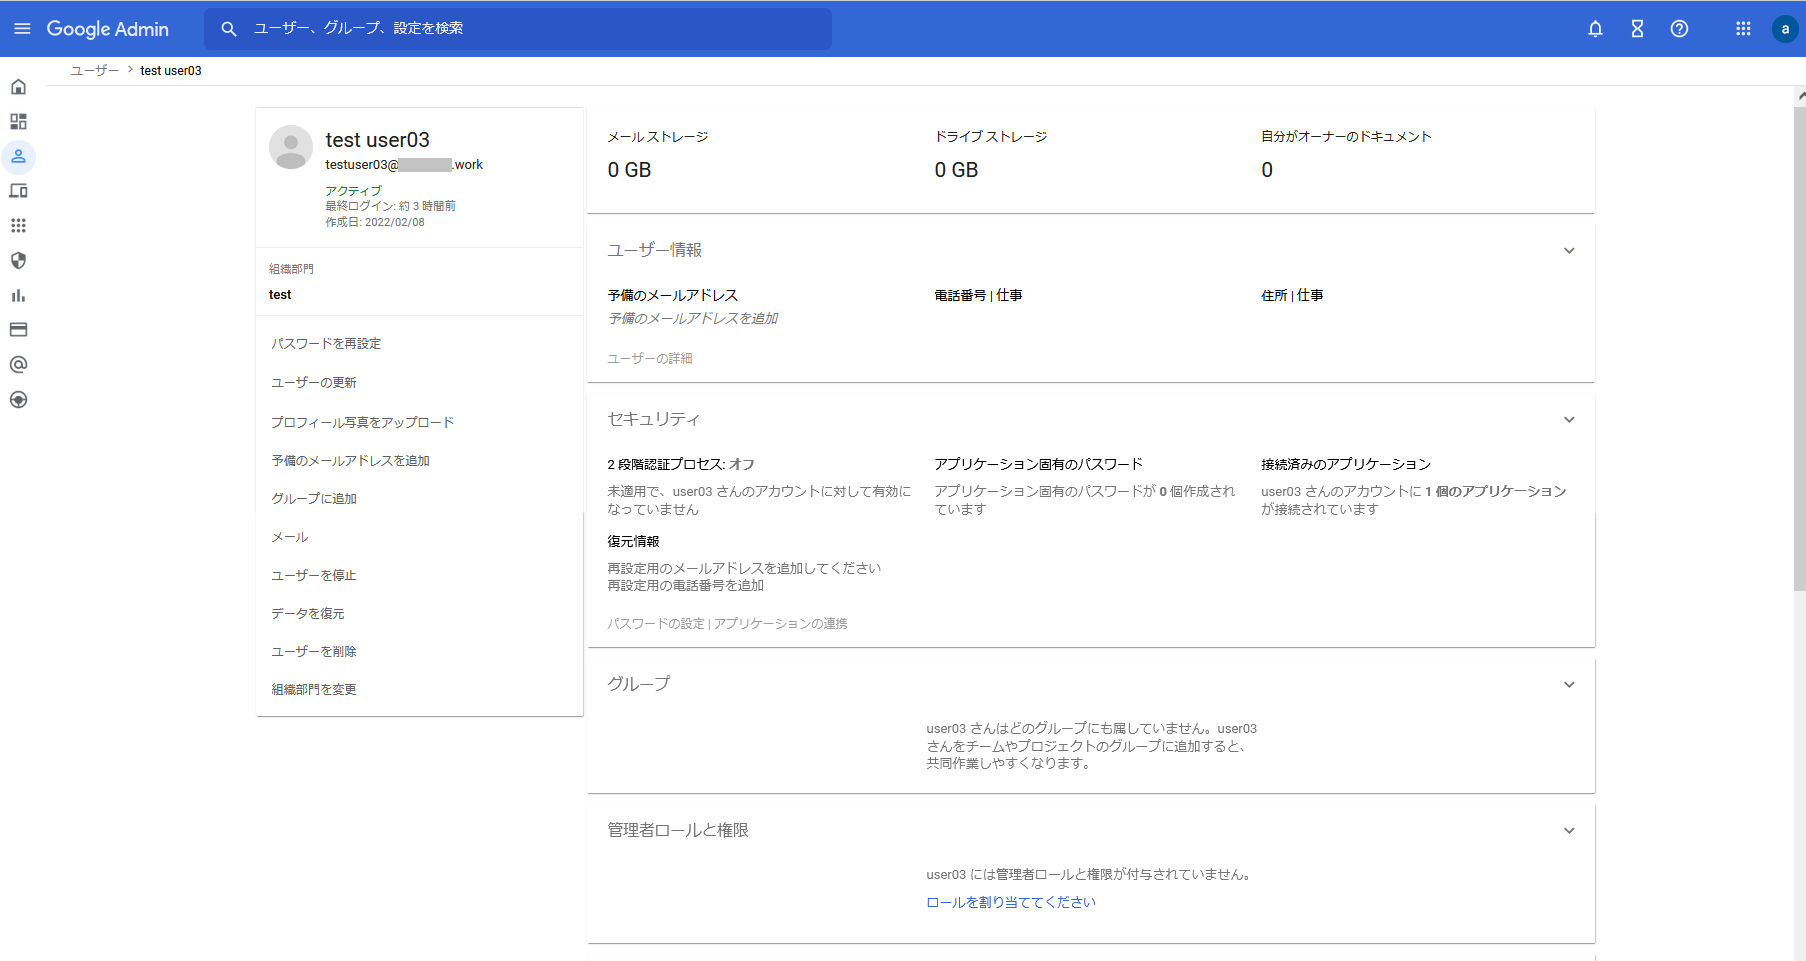Click the 作成日: 2022/02/08 text
The image size is (1806, 961).
375,223
